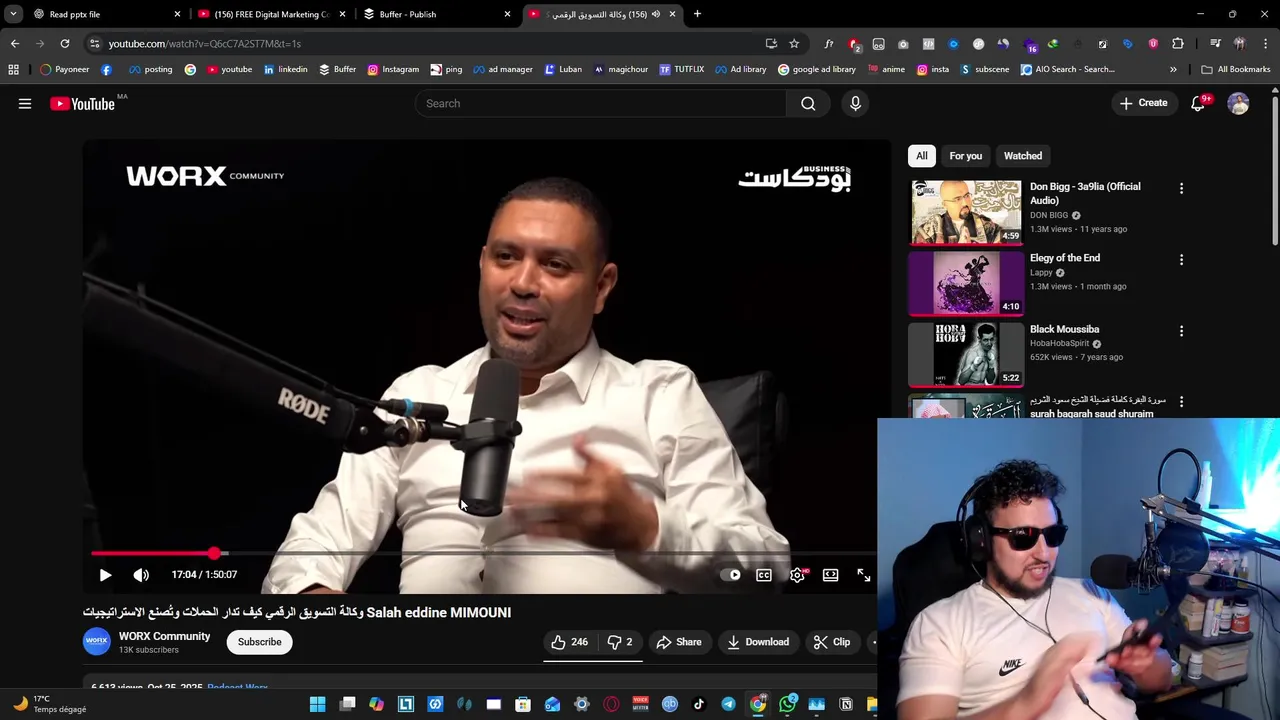Open options menu for Elegy of the End

(1181, 259)
